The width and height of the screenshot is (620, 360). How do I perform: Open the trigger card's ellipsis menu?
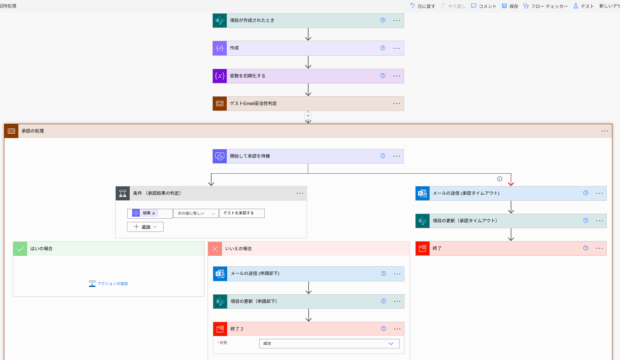pyautogui.click(x=397, y=21)
